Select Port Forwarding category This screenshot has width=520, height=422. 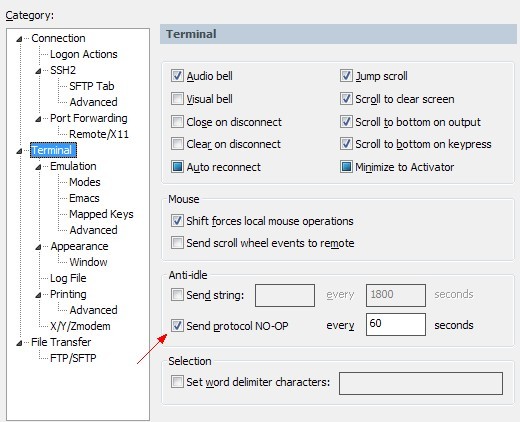(x=89, y=118)
